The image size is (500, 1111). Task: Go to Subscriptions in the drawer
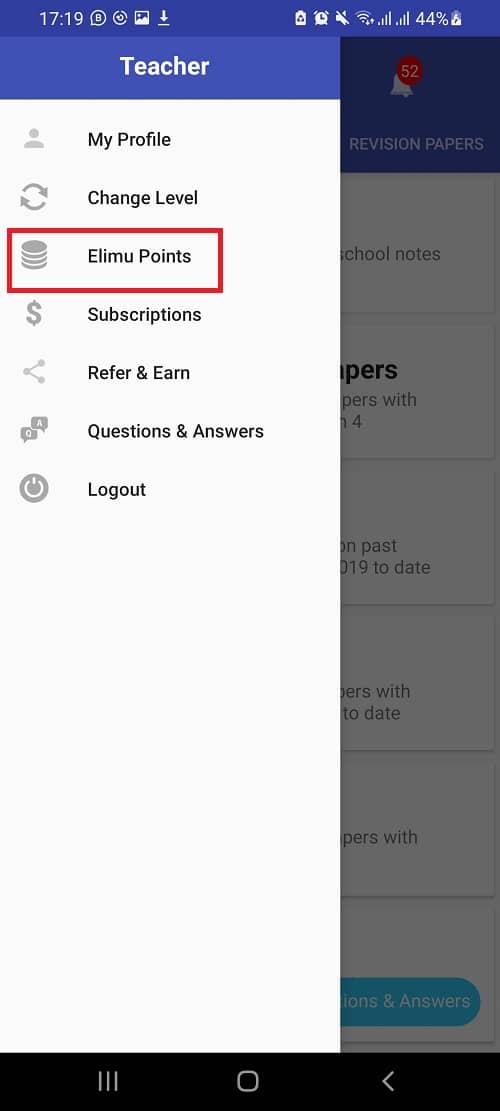point(170,314)
